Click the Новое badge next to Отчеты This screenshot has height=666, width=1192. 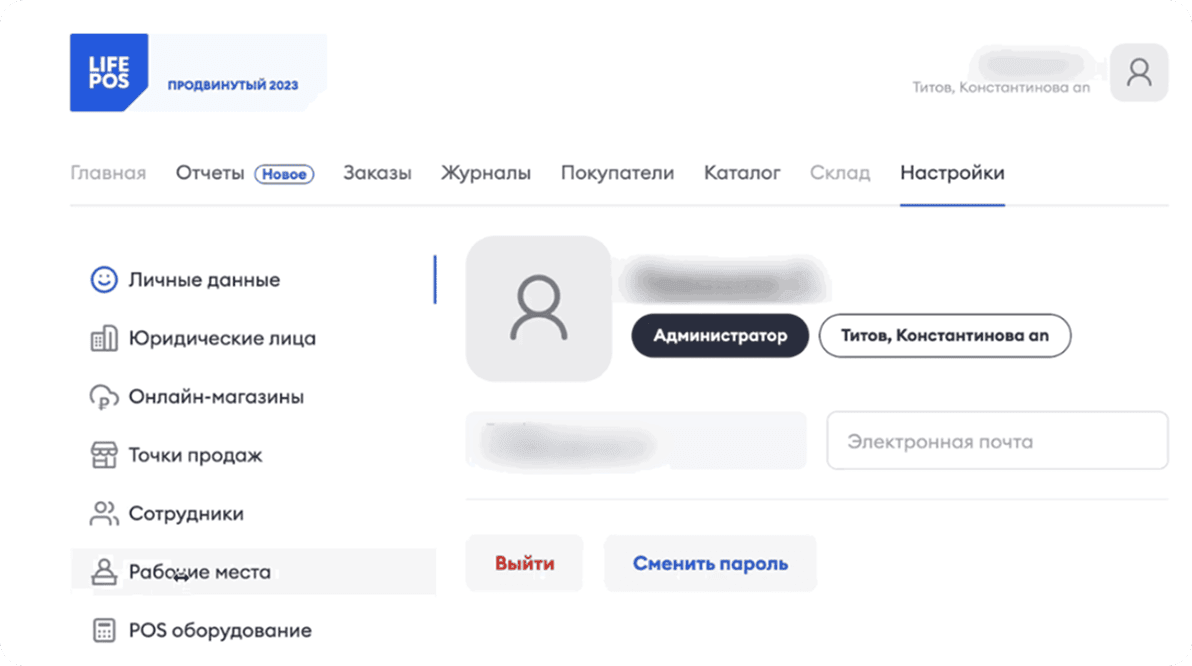(284, 174)
